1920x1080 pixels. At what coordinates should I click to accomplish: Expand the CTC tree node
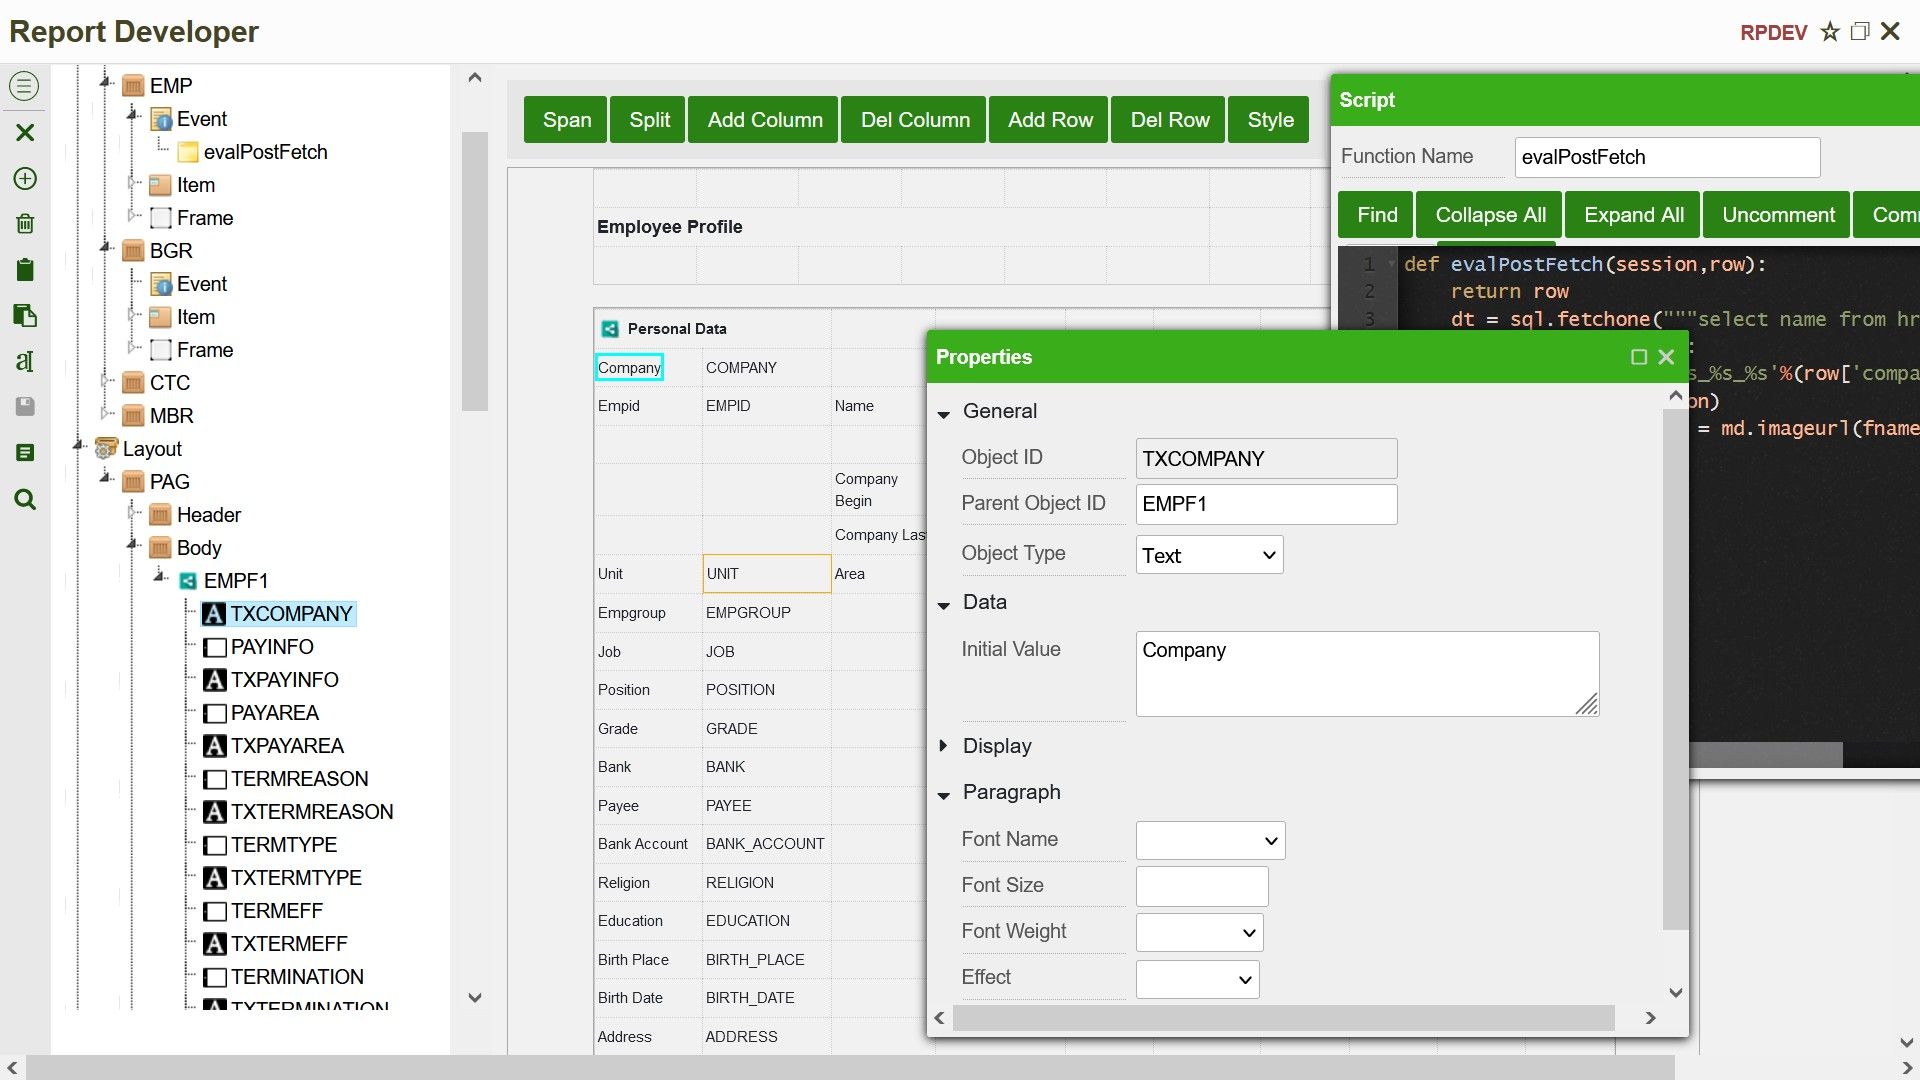click(106, 381)
